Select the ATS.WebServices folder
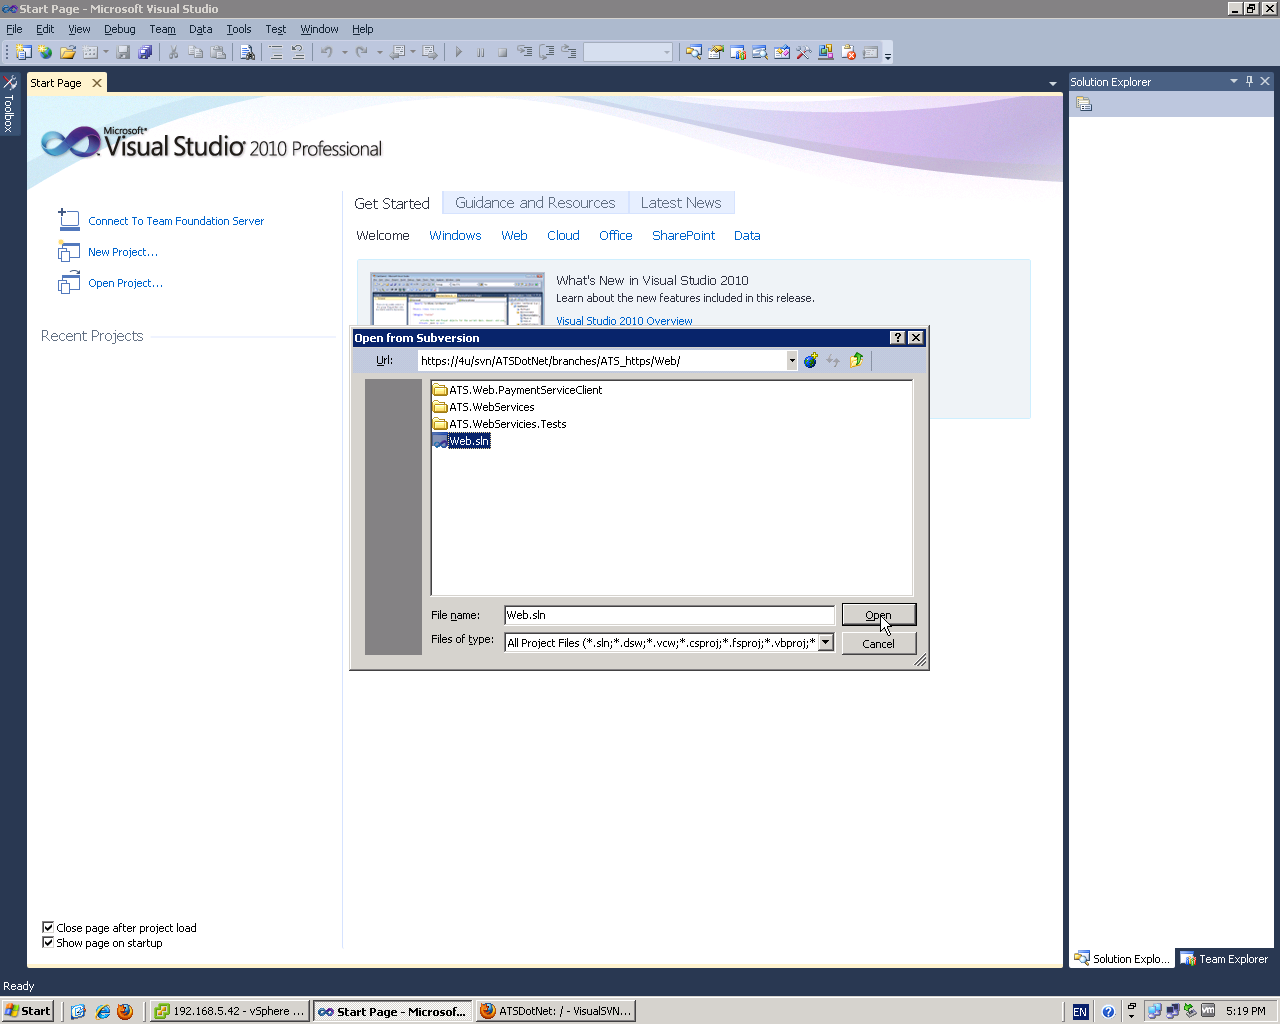The image size is (1280, 1024). [x=483, y=407]
